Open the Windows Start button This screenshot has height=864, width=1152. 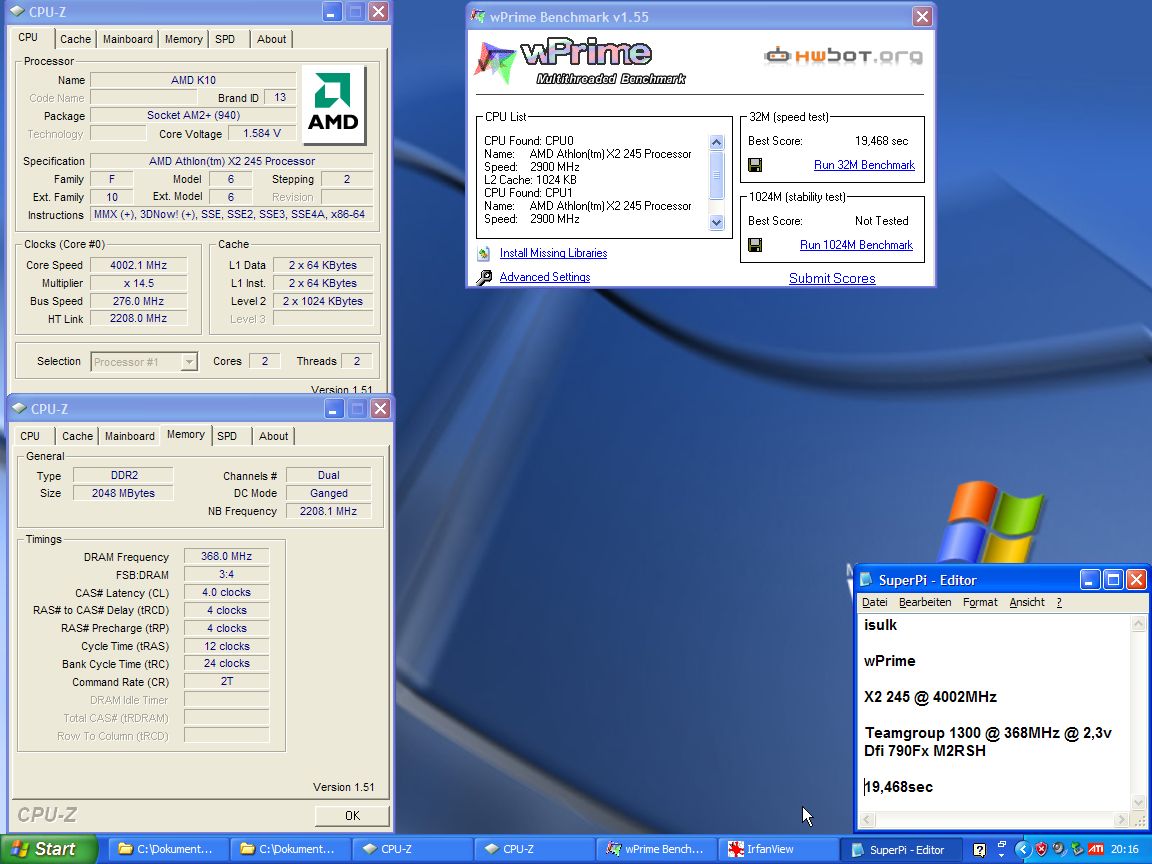point(48,849)
